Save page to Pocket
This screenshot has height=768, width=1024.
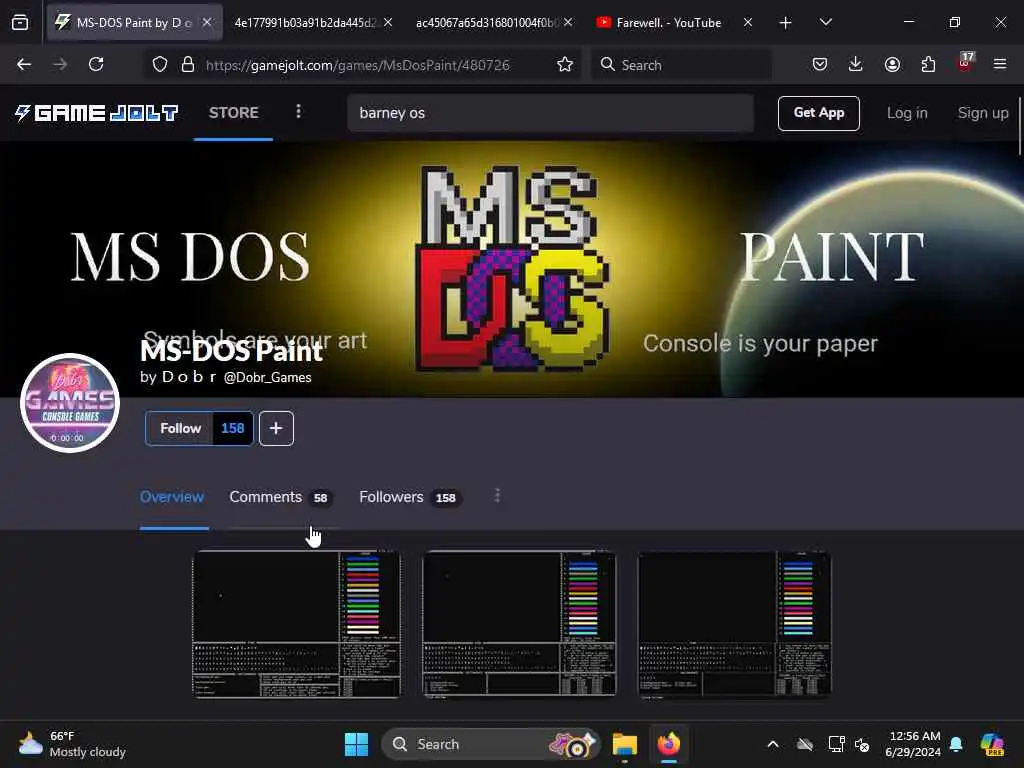[820, 65]
